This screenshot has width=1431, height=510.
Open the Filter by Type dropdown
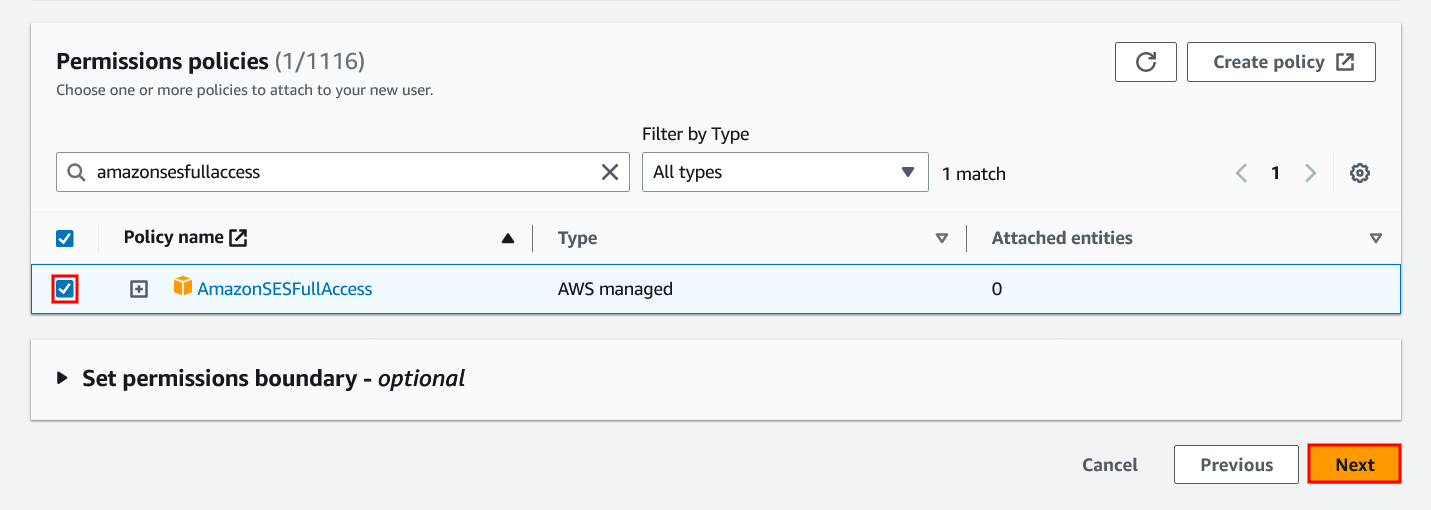click(785, 172)
